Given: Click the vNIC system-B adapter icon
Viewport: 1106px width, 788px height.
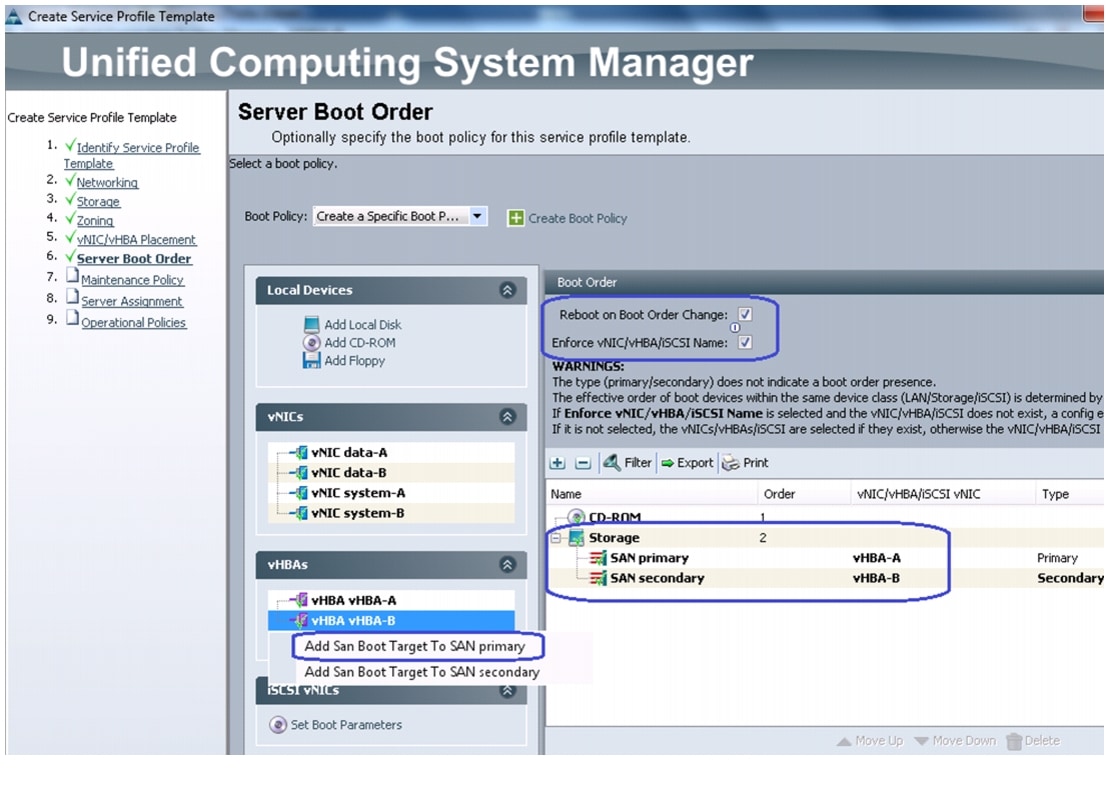Looking at the screenshot, I should [301, 514].
